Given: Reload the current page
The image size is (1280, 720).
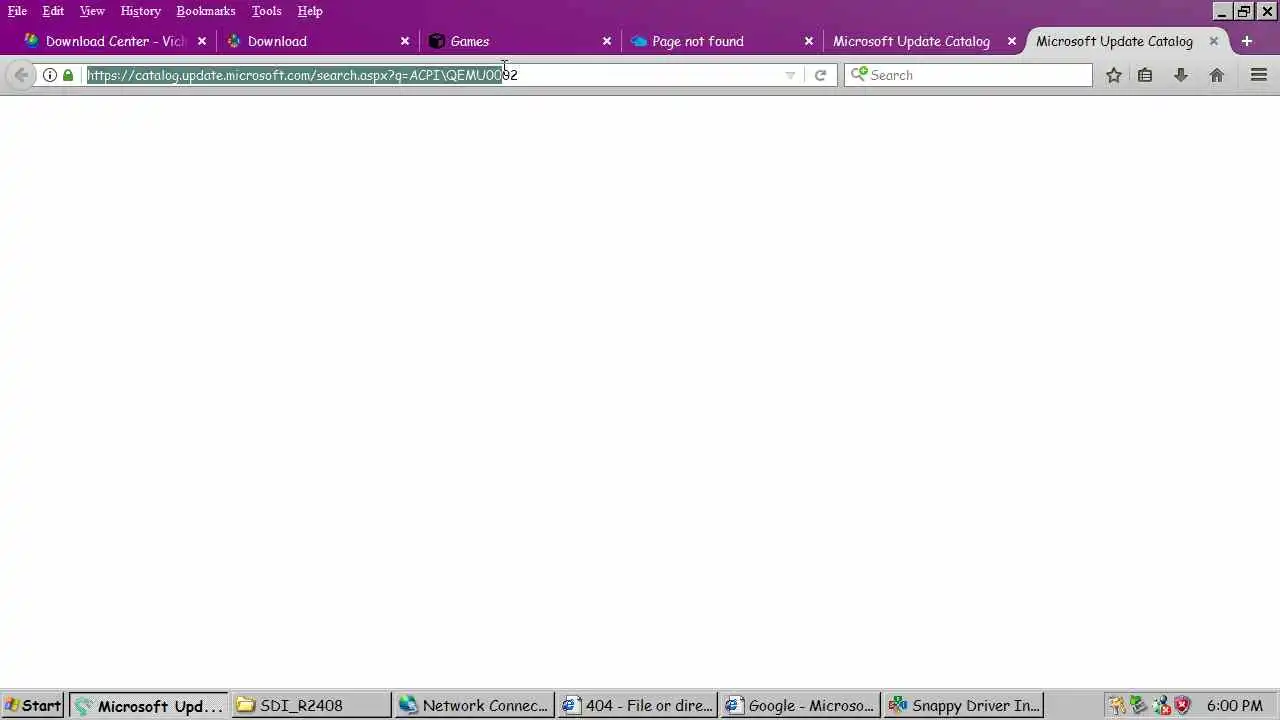Looking at the screenshot, I should tap(820, 75).
